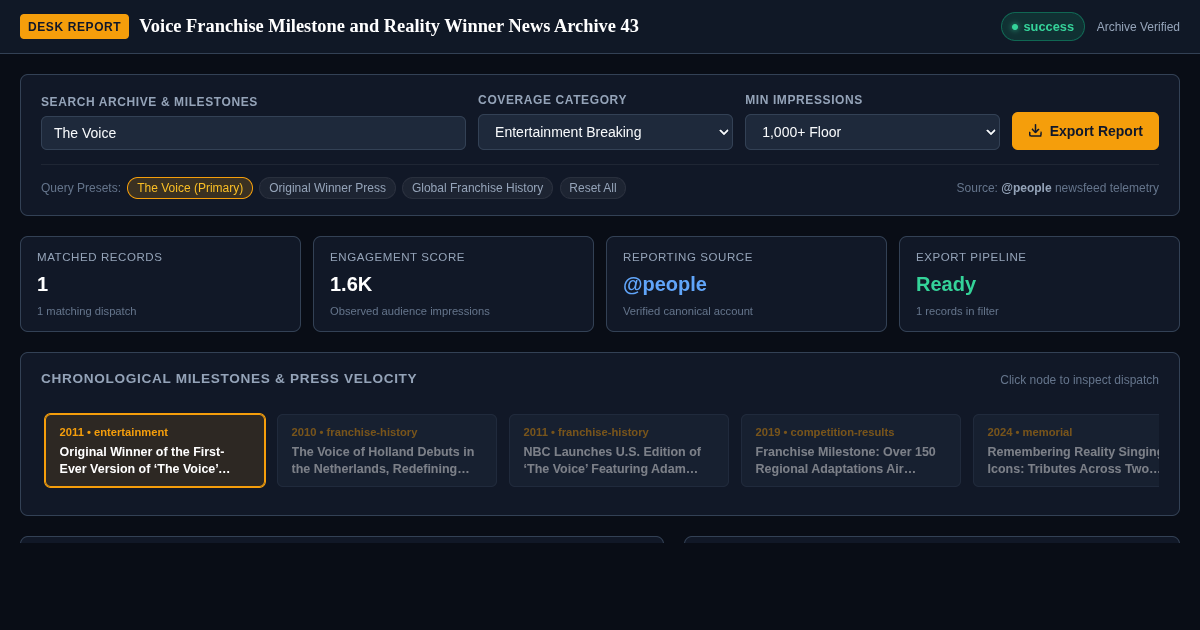Screen dimensions: 1200x630
Task: Click the @people reporting source link
Action: (665, 284)
